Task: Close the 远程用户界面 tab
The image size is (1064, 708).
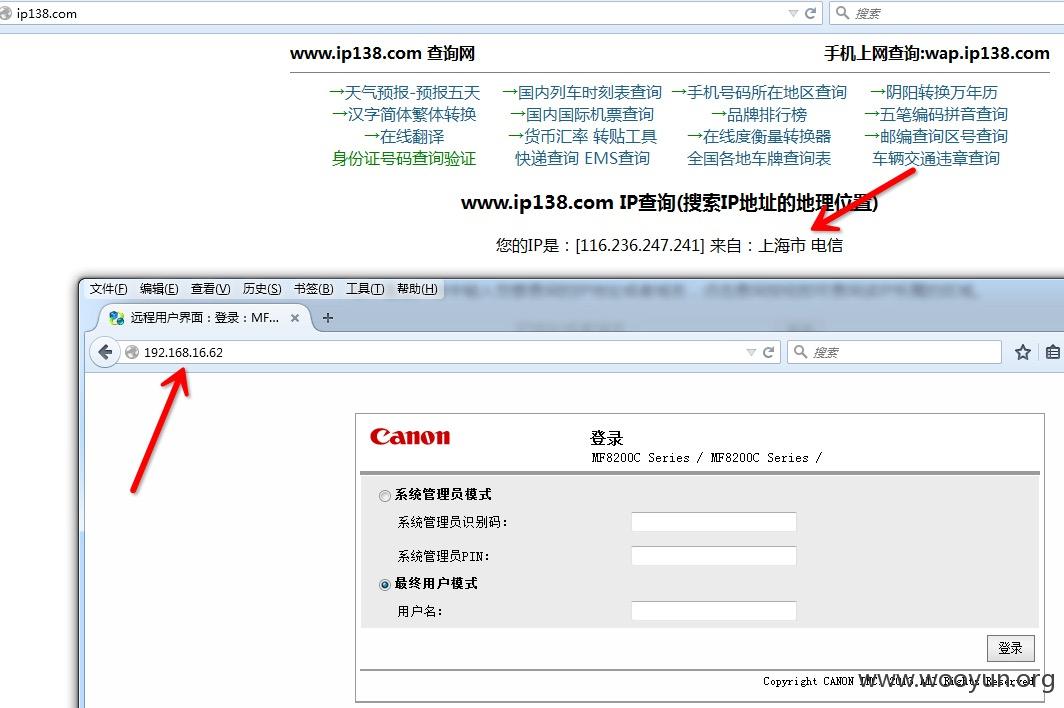Action: point(295,318)
